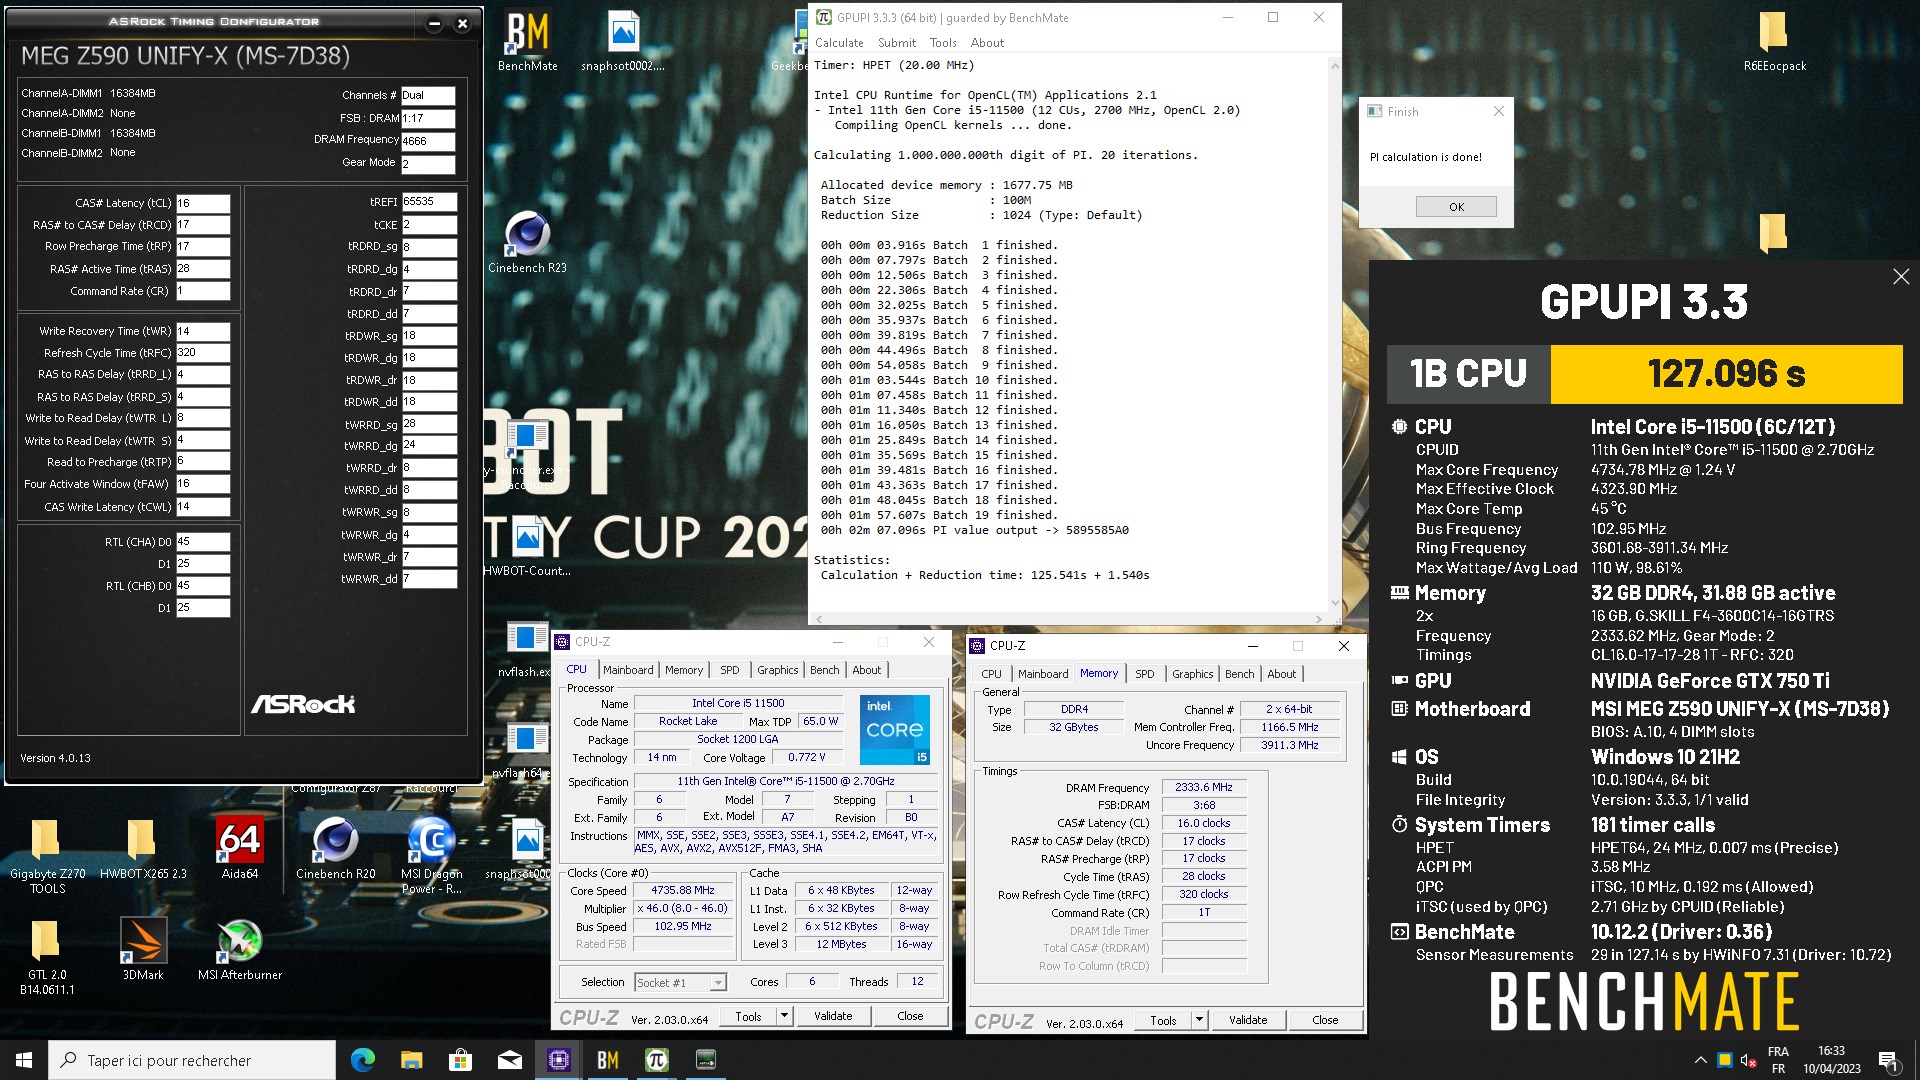Click the Refresh Cycle Time (tRFC) field
This screenshot has width=1920, height=1080.
[x=203, y=353]
